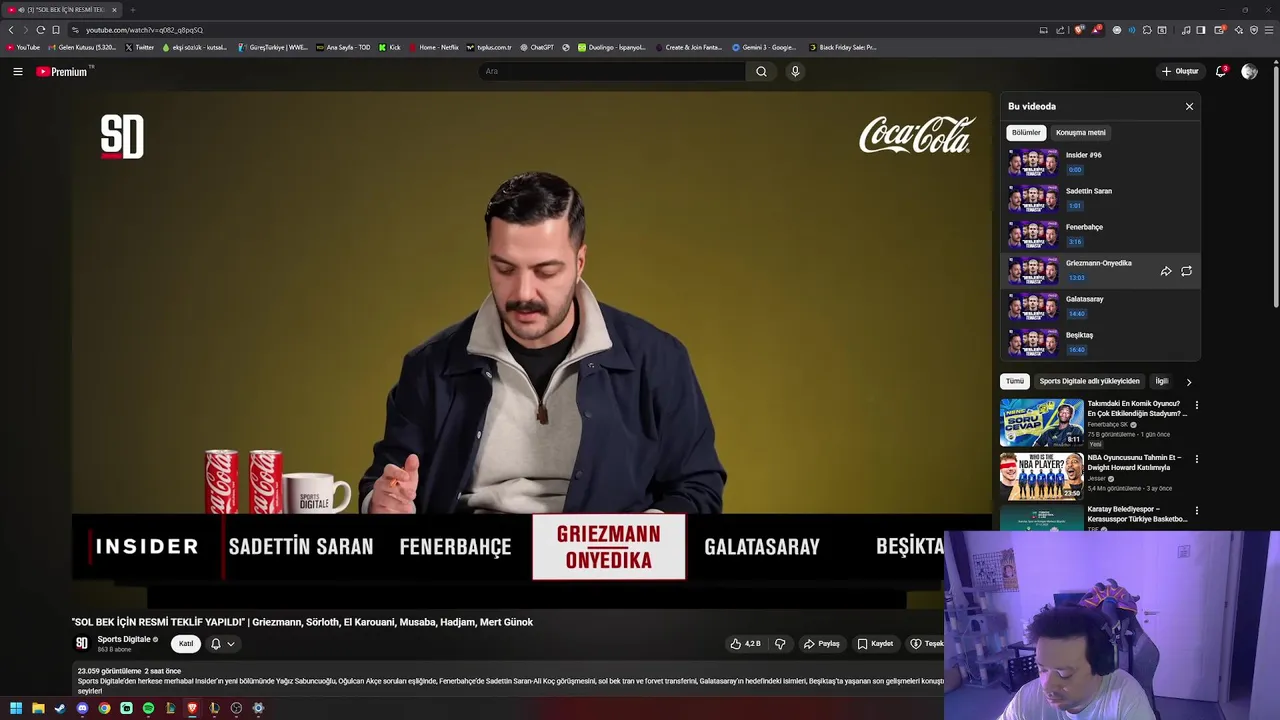Screen dimensions: 1280x720
Task: Switch to Konuşma metni tab
Action: click(1081, 132)
